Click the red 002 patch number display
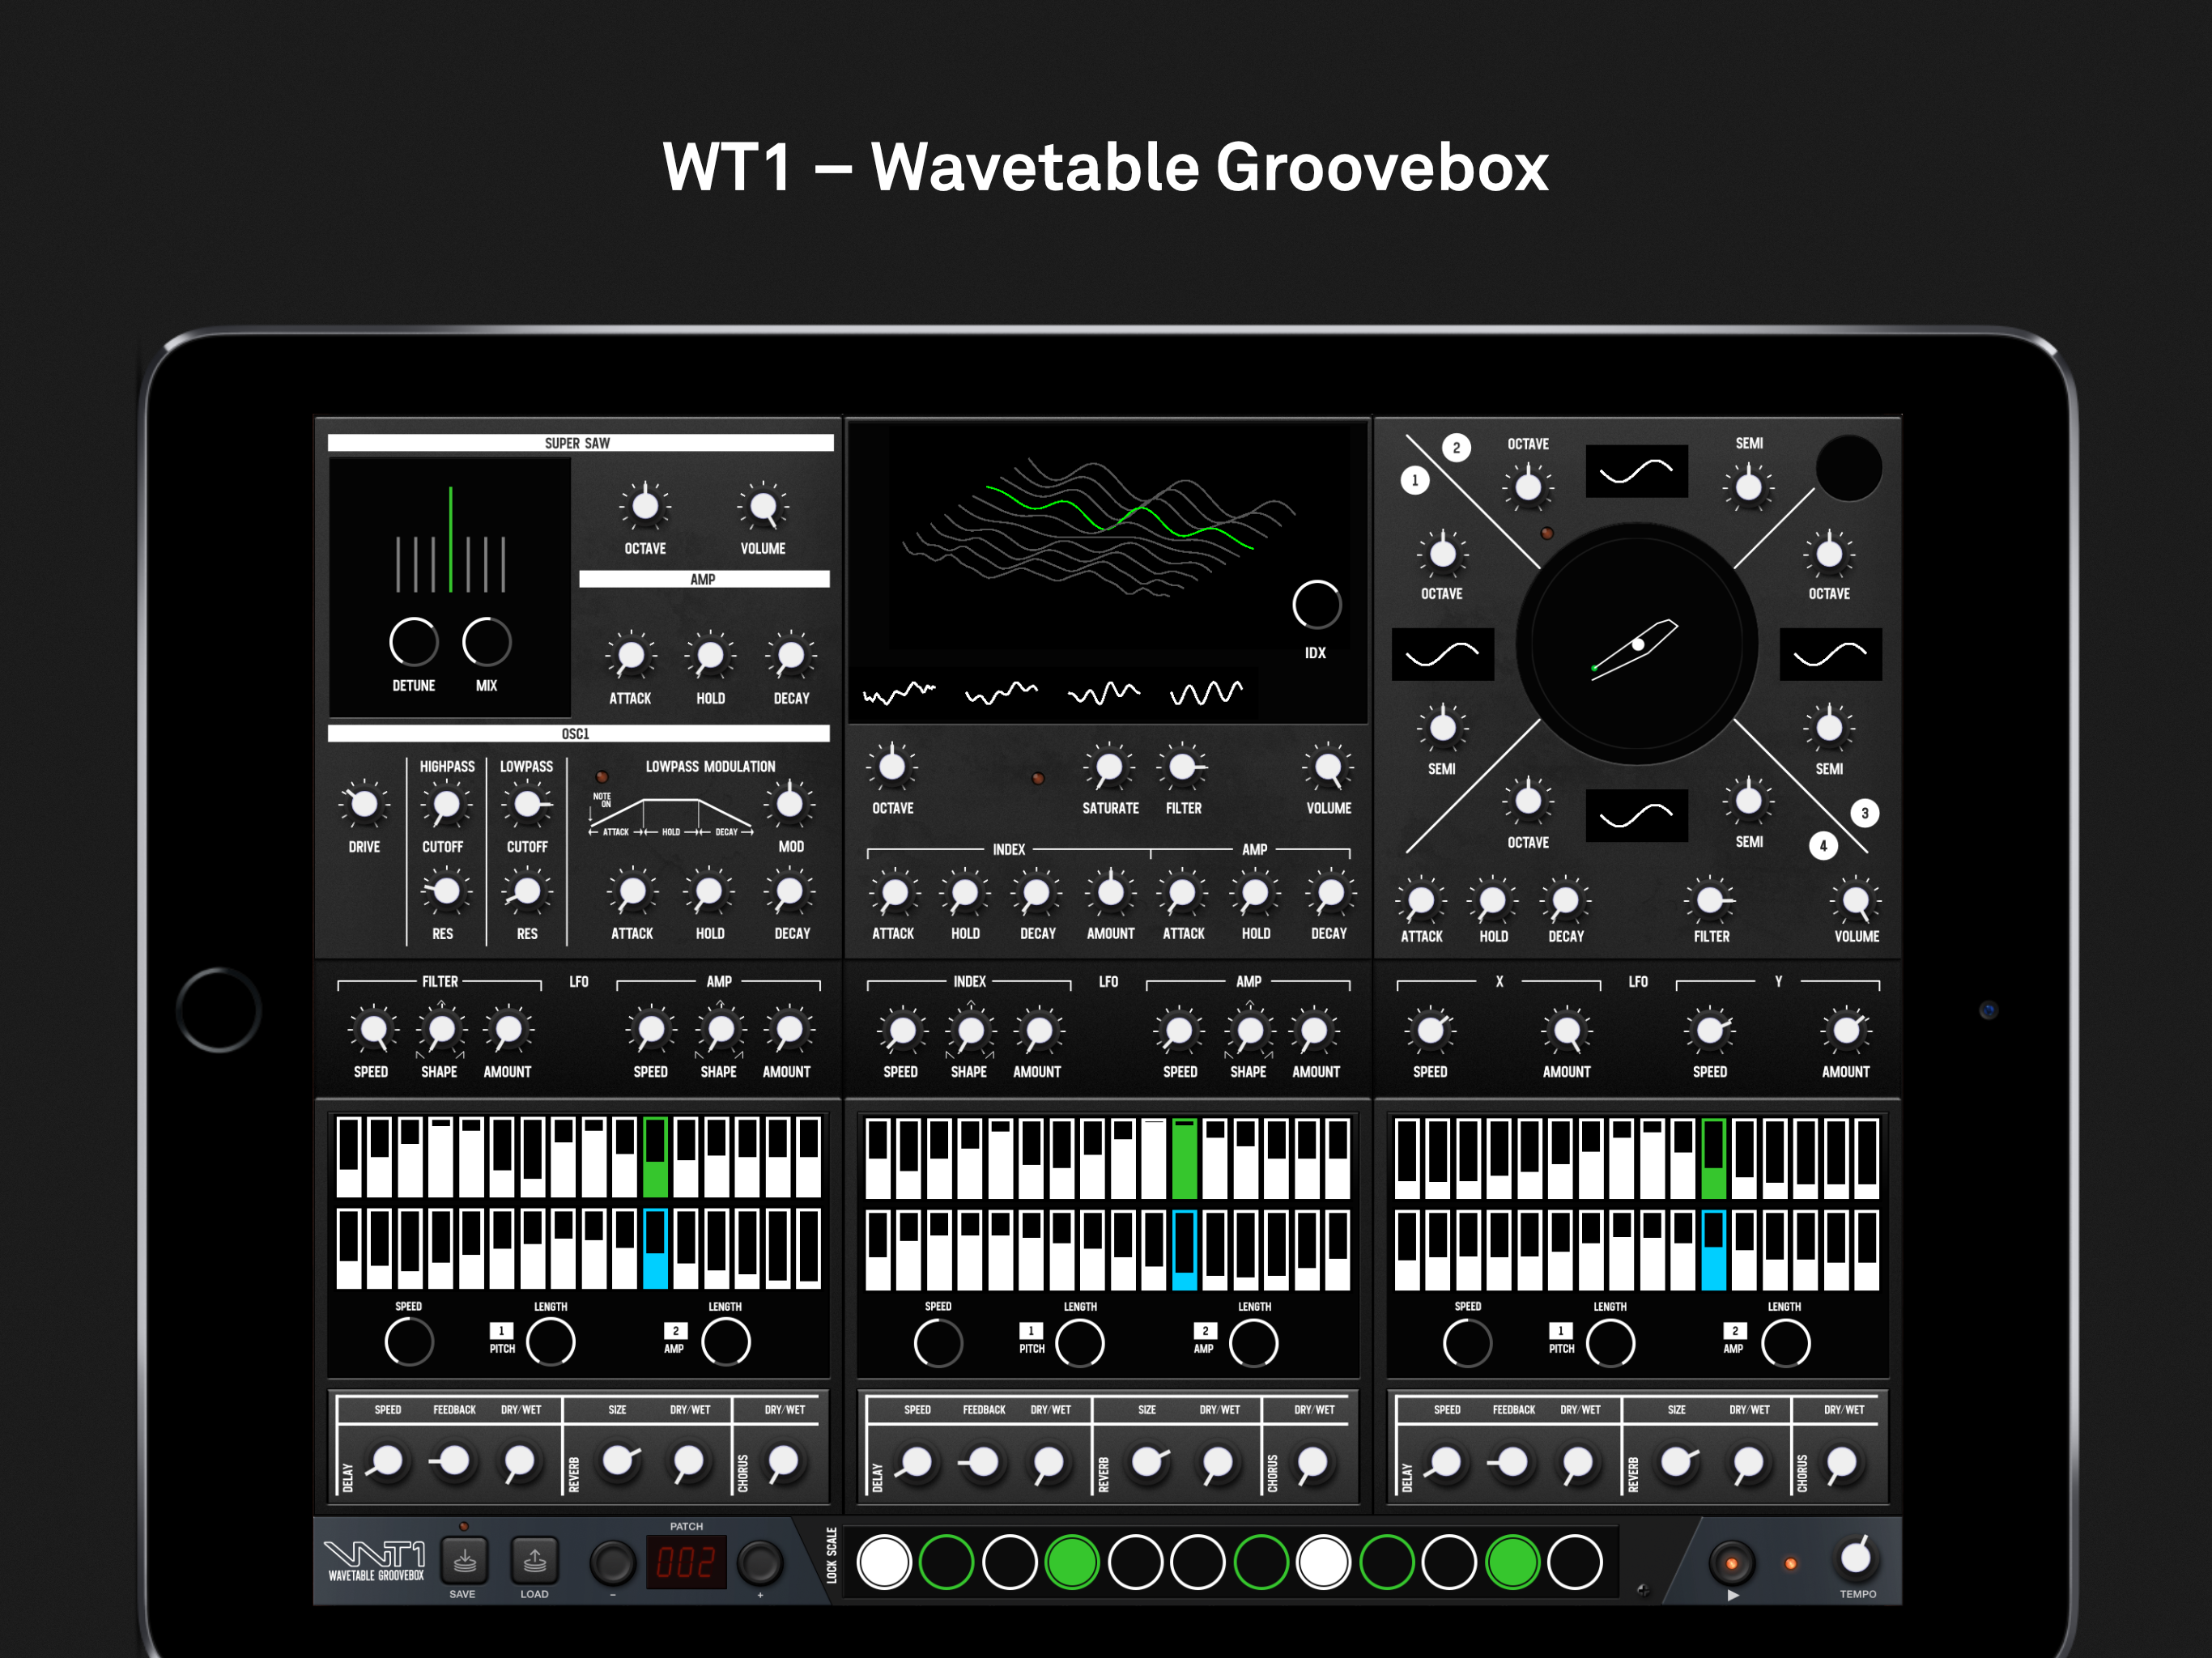2212x1658 pixels. [x=686, y=1562]
